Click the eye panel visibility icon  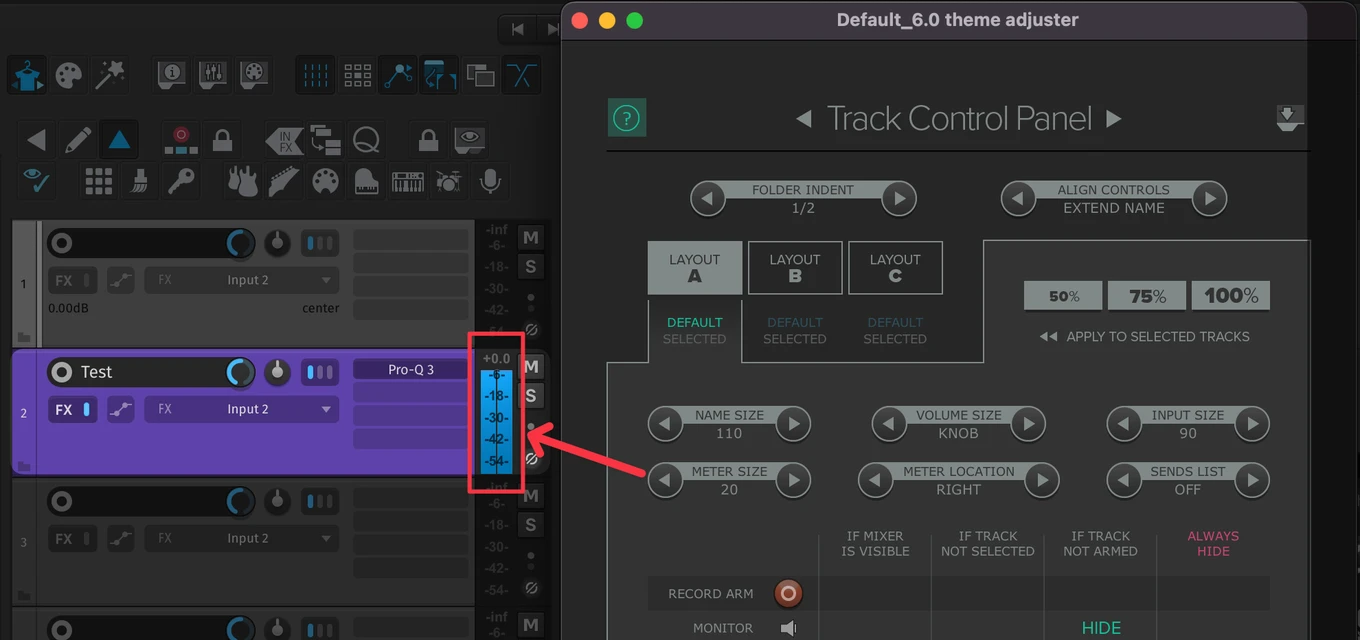[x=469, y=140]
